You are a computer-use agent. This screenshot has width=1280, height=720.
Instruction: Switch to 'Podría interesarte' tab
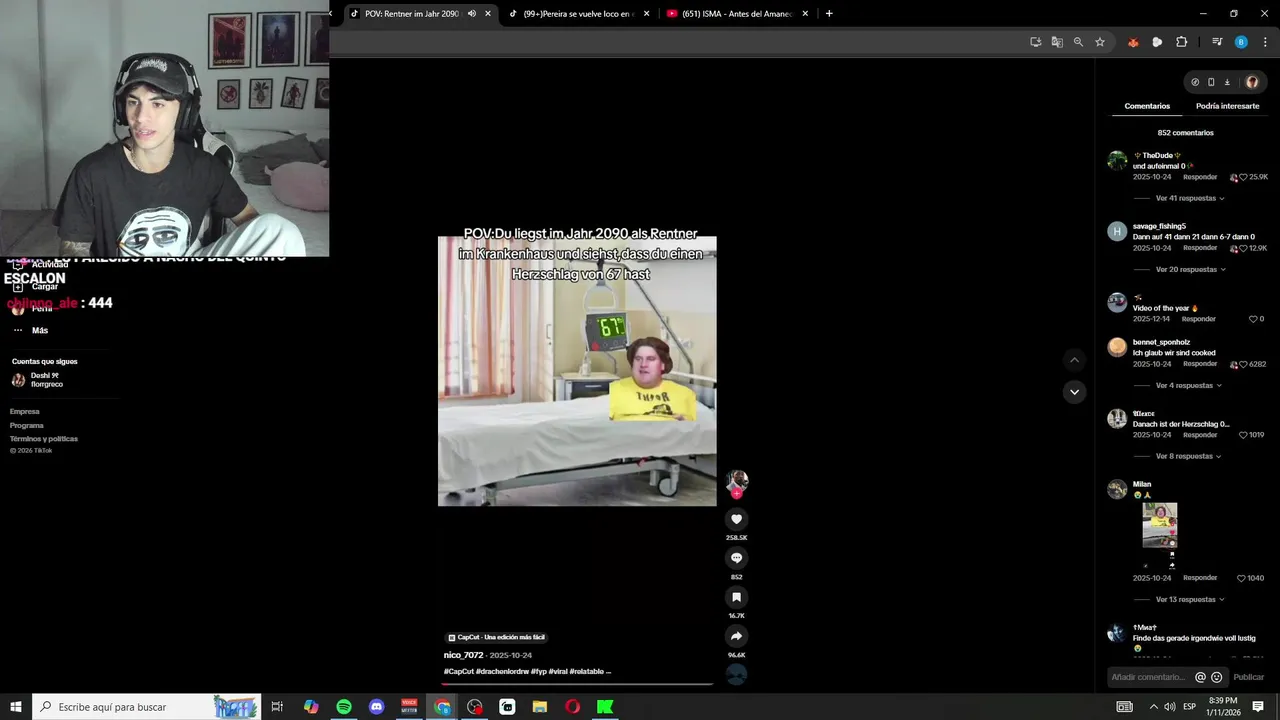pyautogui.click(x=1227, y=106)
